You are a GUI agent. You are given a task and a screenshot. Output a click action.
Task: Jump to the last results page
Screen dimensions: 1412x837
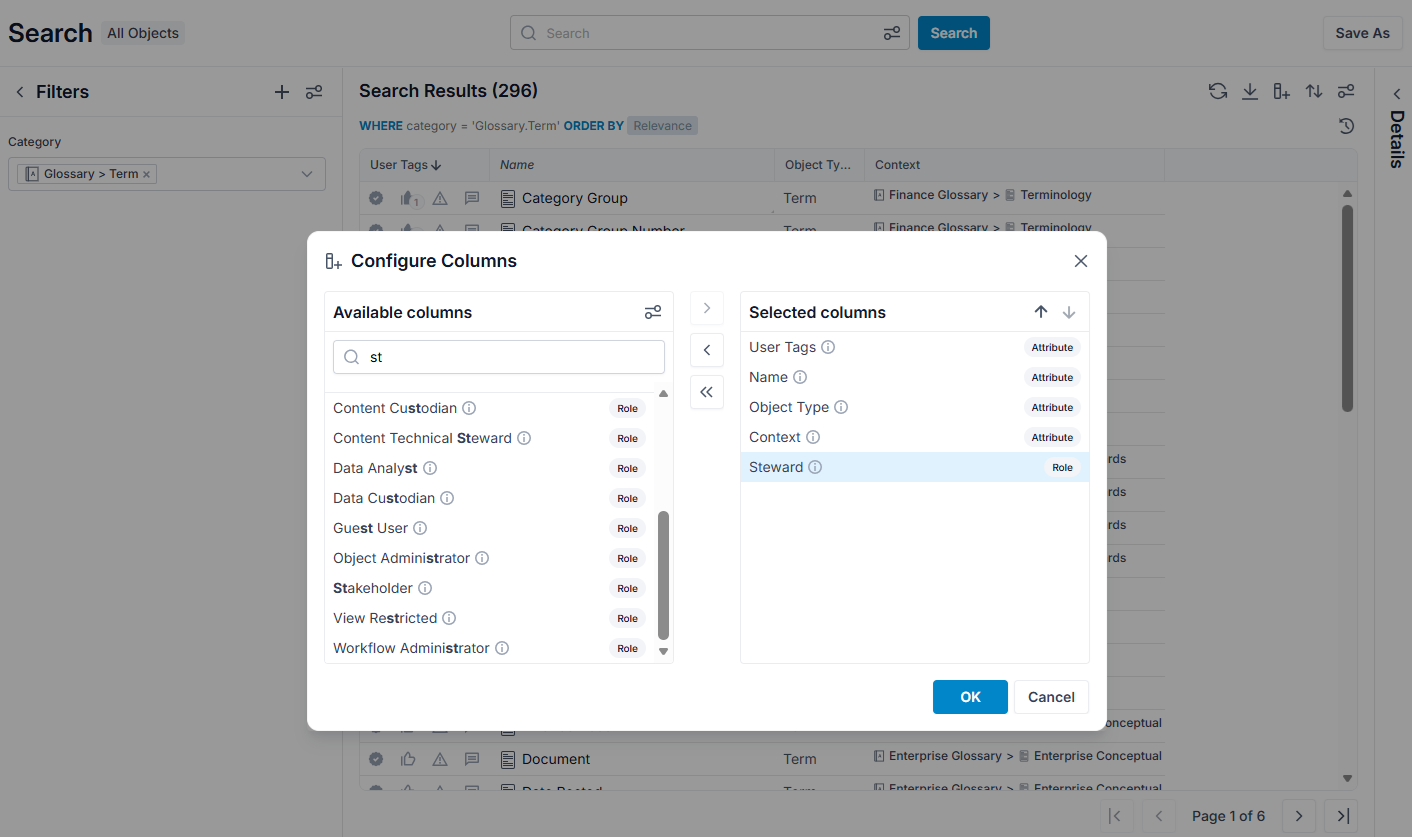pyautogui.click(x=1341, y=816)
